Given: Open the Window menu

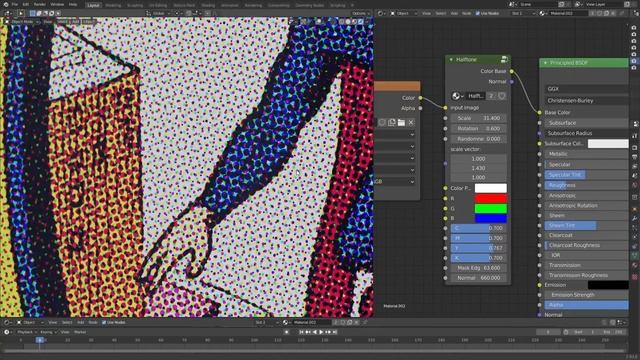Looking at the screenshot, I should pyautogui.click(x=57, y=4).
